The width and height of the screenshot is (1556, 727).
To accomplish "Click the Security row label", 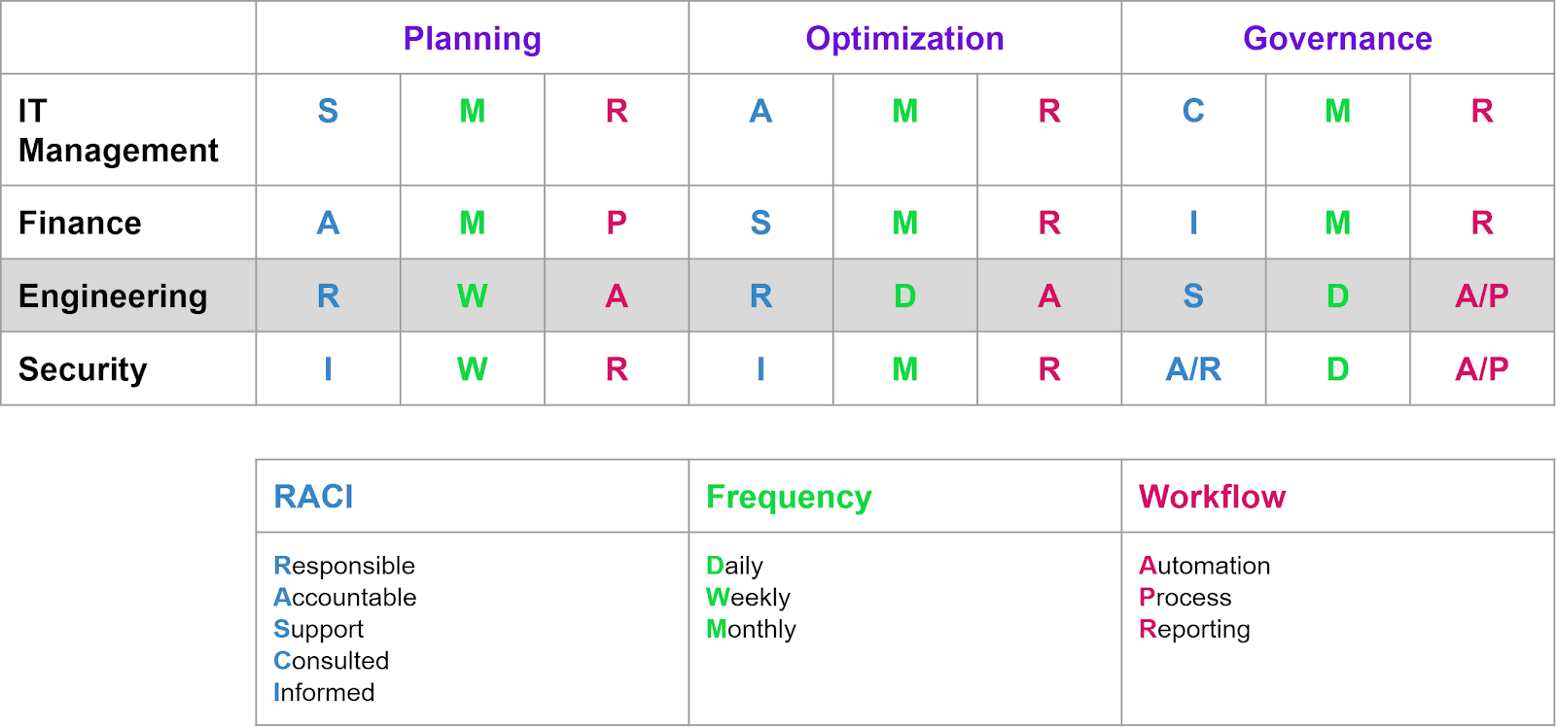I will tap(83, 370).
